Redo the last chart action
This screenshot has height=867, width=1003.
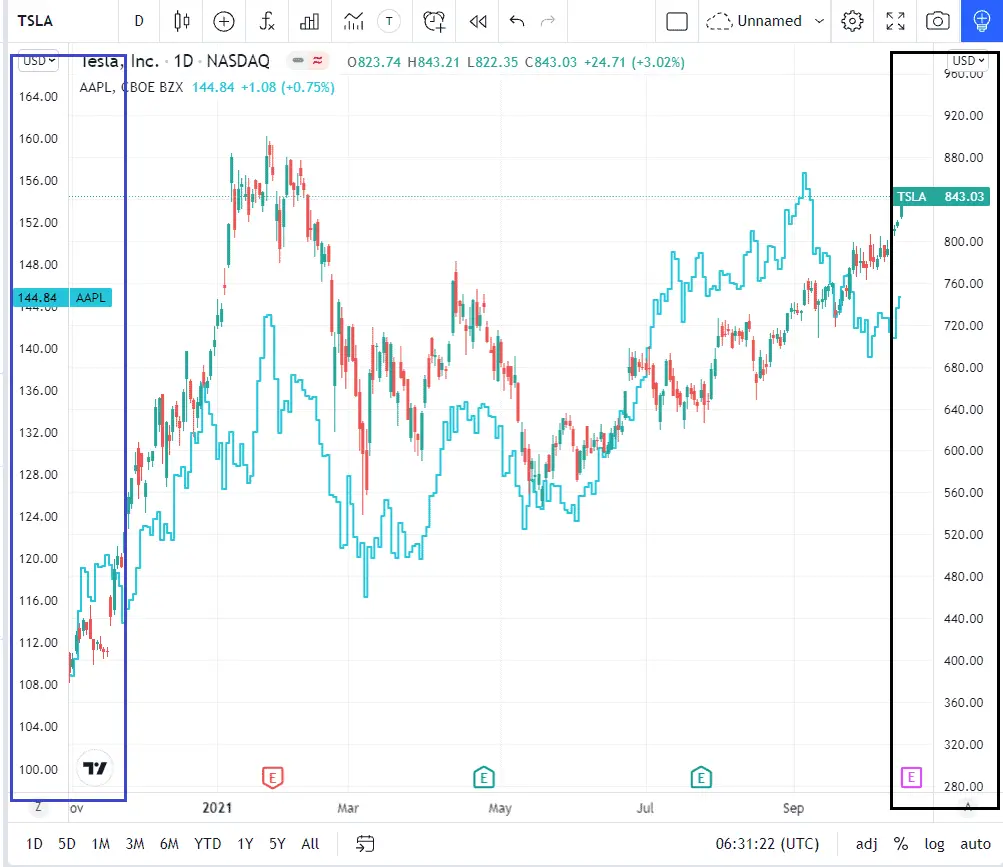click(548, 21)
